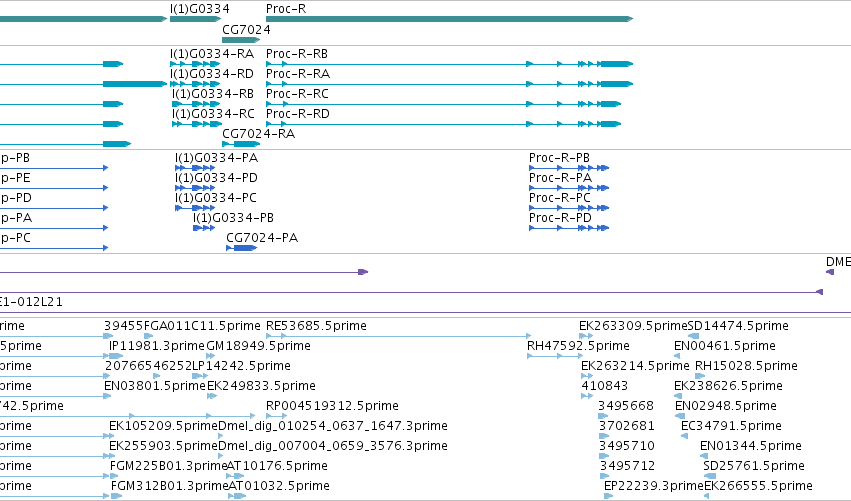The height and width of the screenshot is (501, 851).
Task: Click feature 3495668
Action: pyautogui.click(x=626, y=407)
